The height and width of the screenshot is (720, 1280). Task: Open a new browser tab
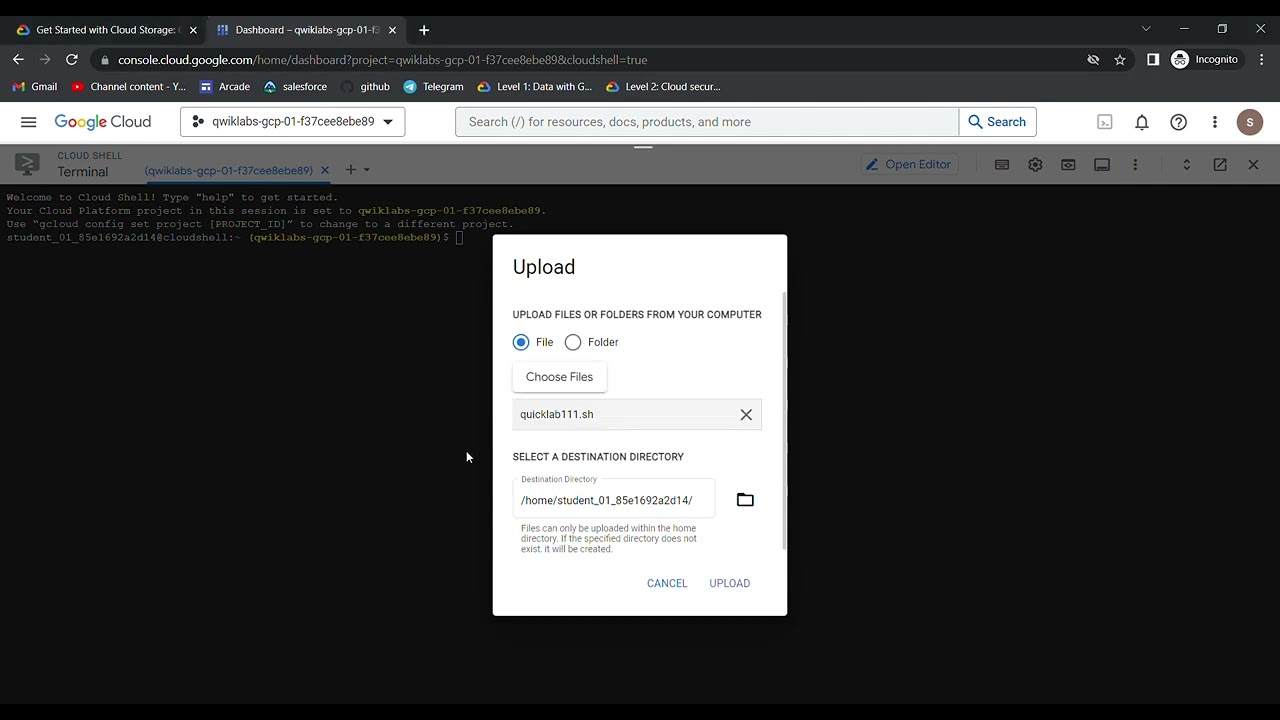[x=424, y=30]
